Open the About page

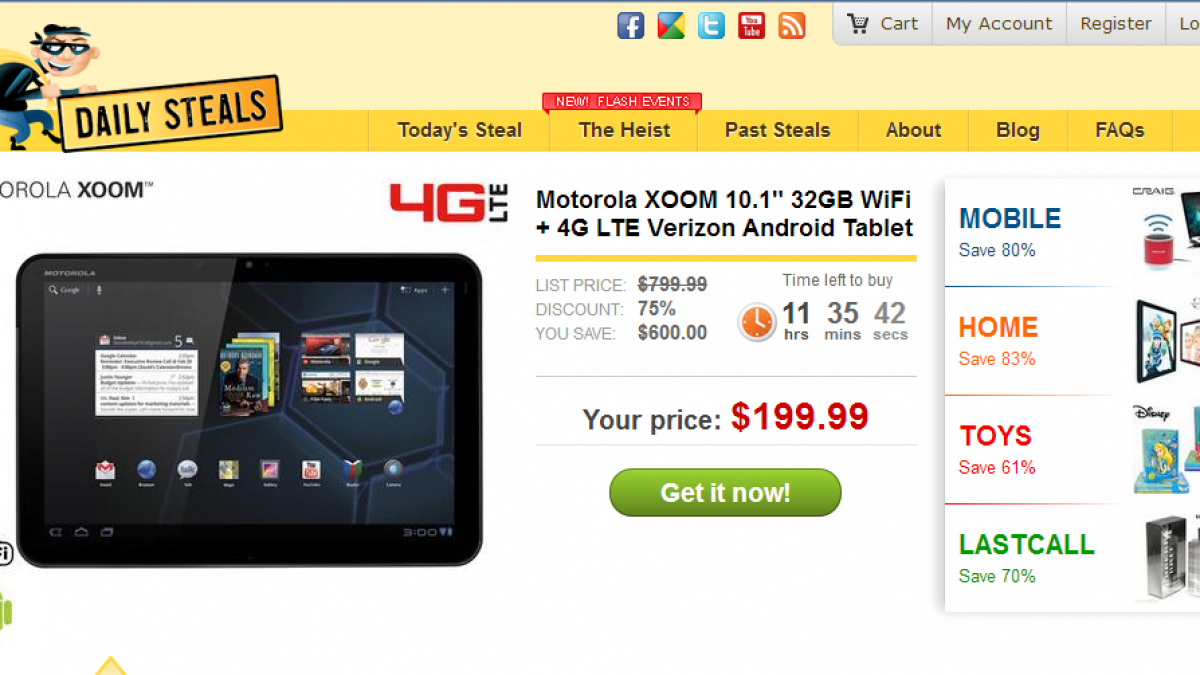click(x=913, y=130)
